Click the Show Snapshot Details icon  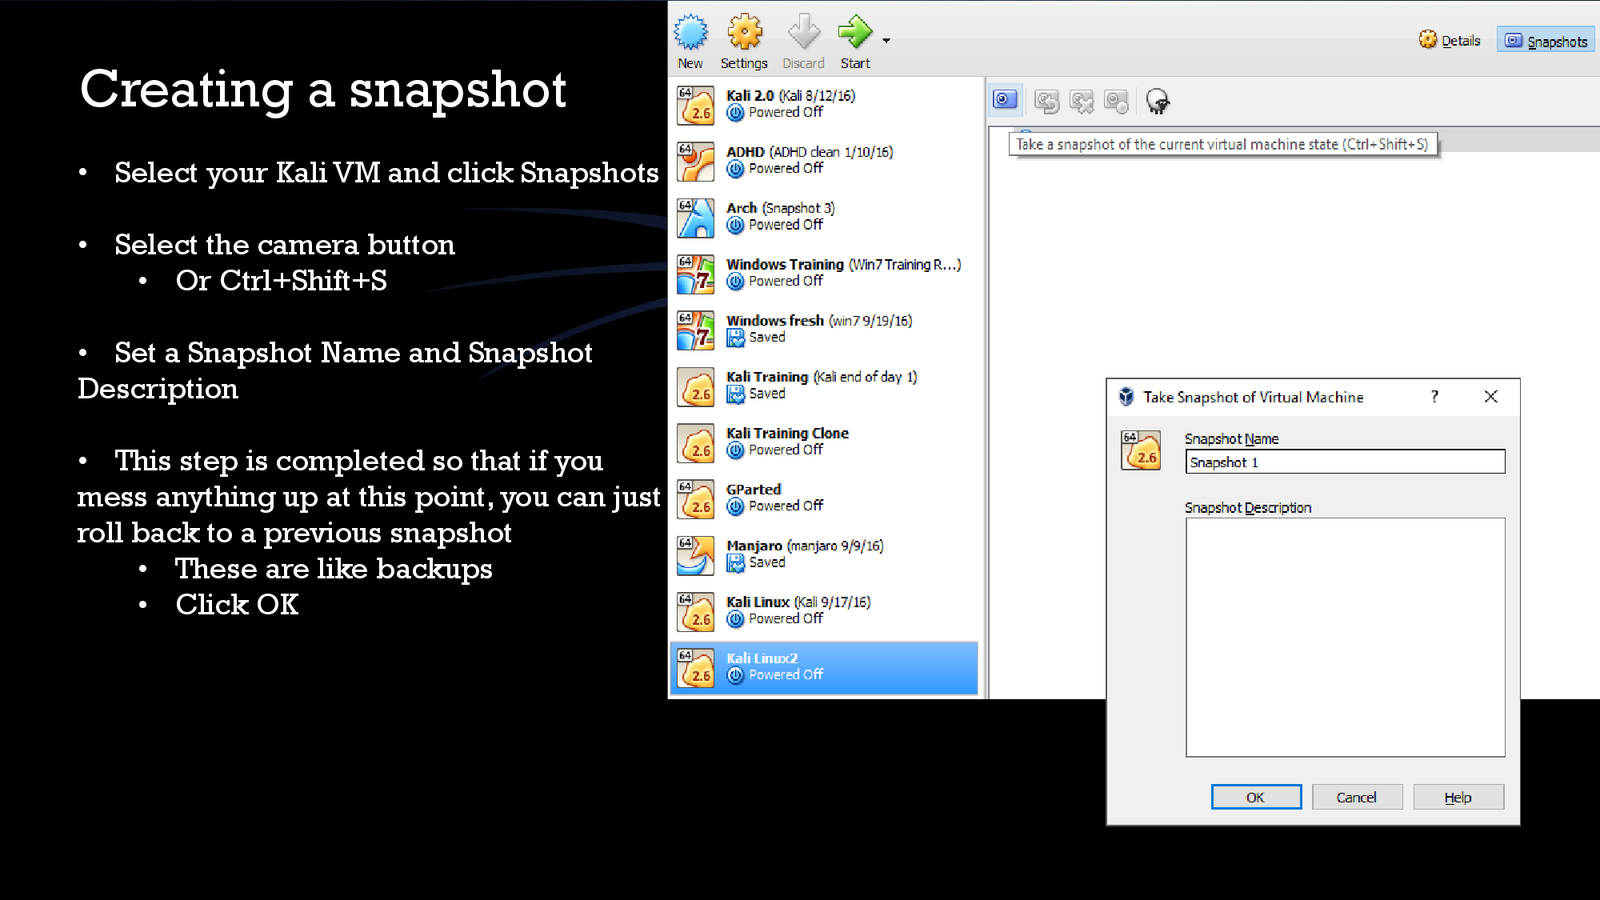tap(1116, 101)
